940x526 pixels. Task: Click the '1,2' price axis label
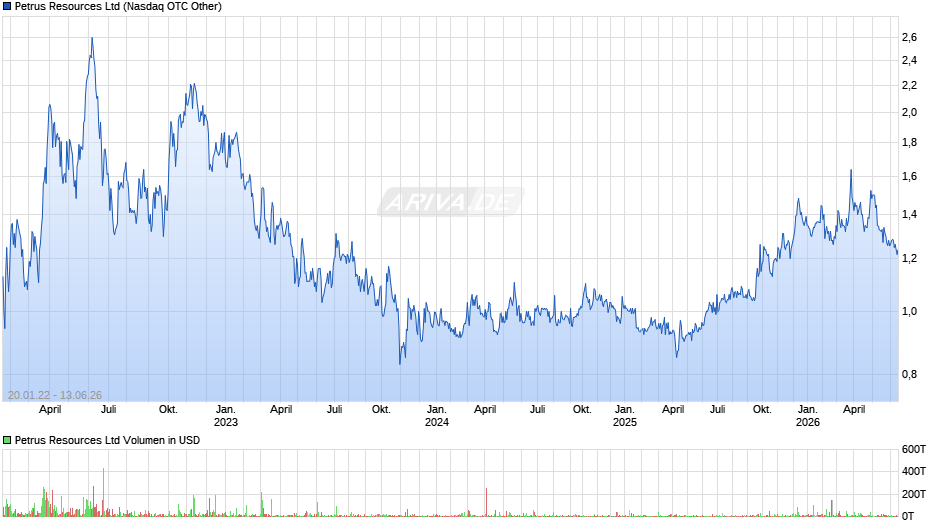pyautogui.click(x=909, y=259)
